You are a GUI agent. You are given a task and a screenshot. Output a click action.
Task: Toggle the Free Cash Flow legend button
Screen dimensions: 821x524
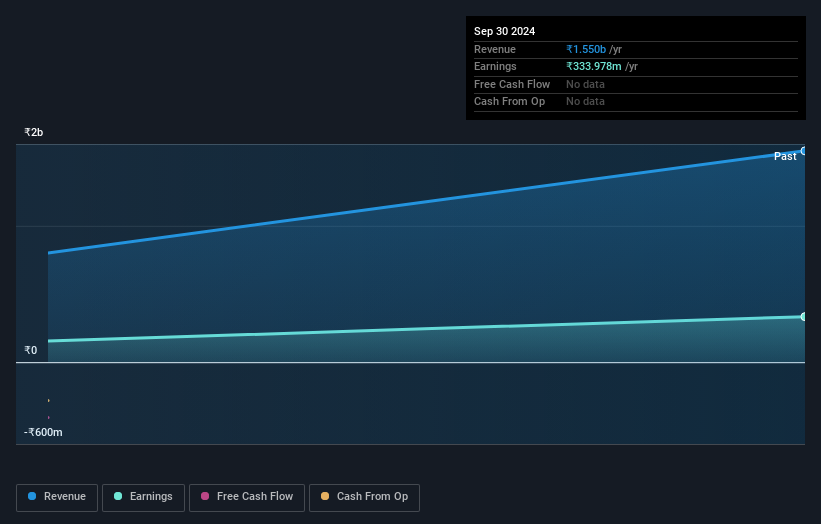tap(247, 497)
